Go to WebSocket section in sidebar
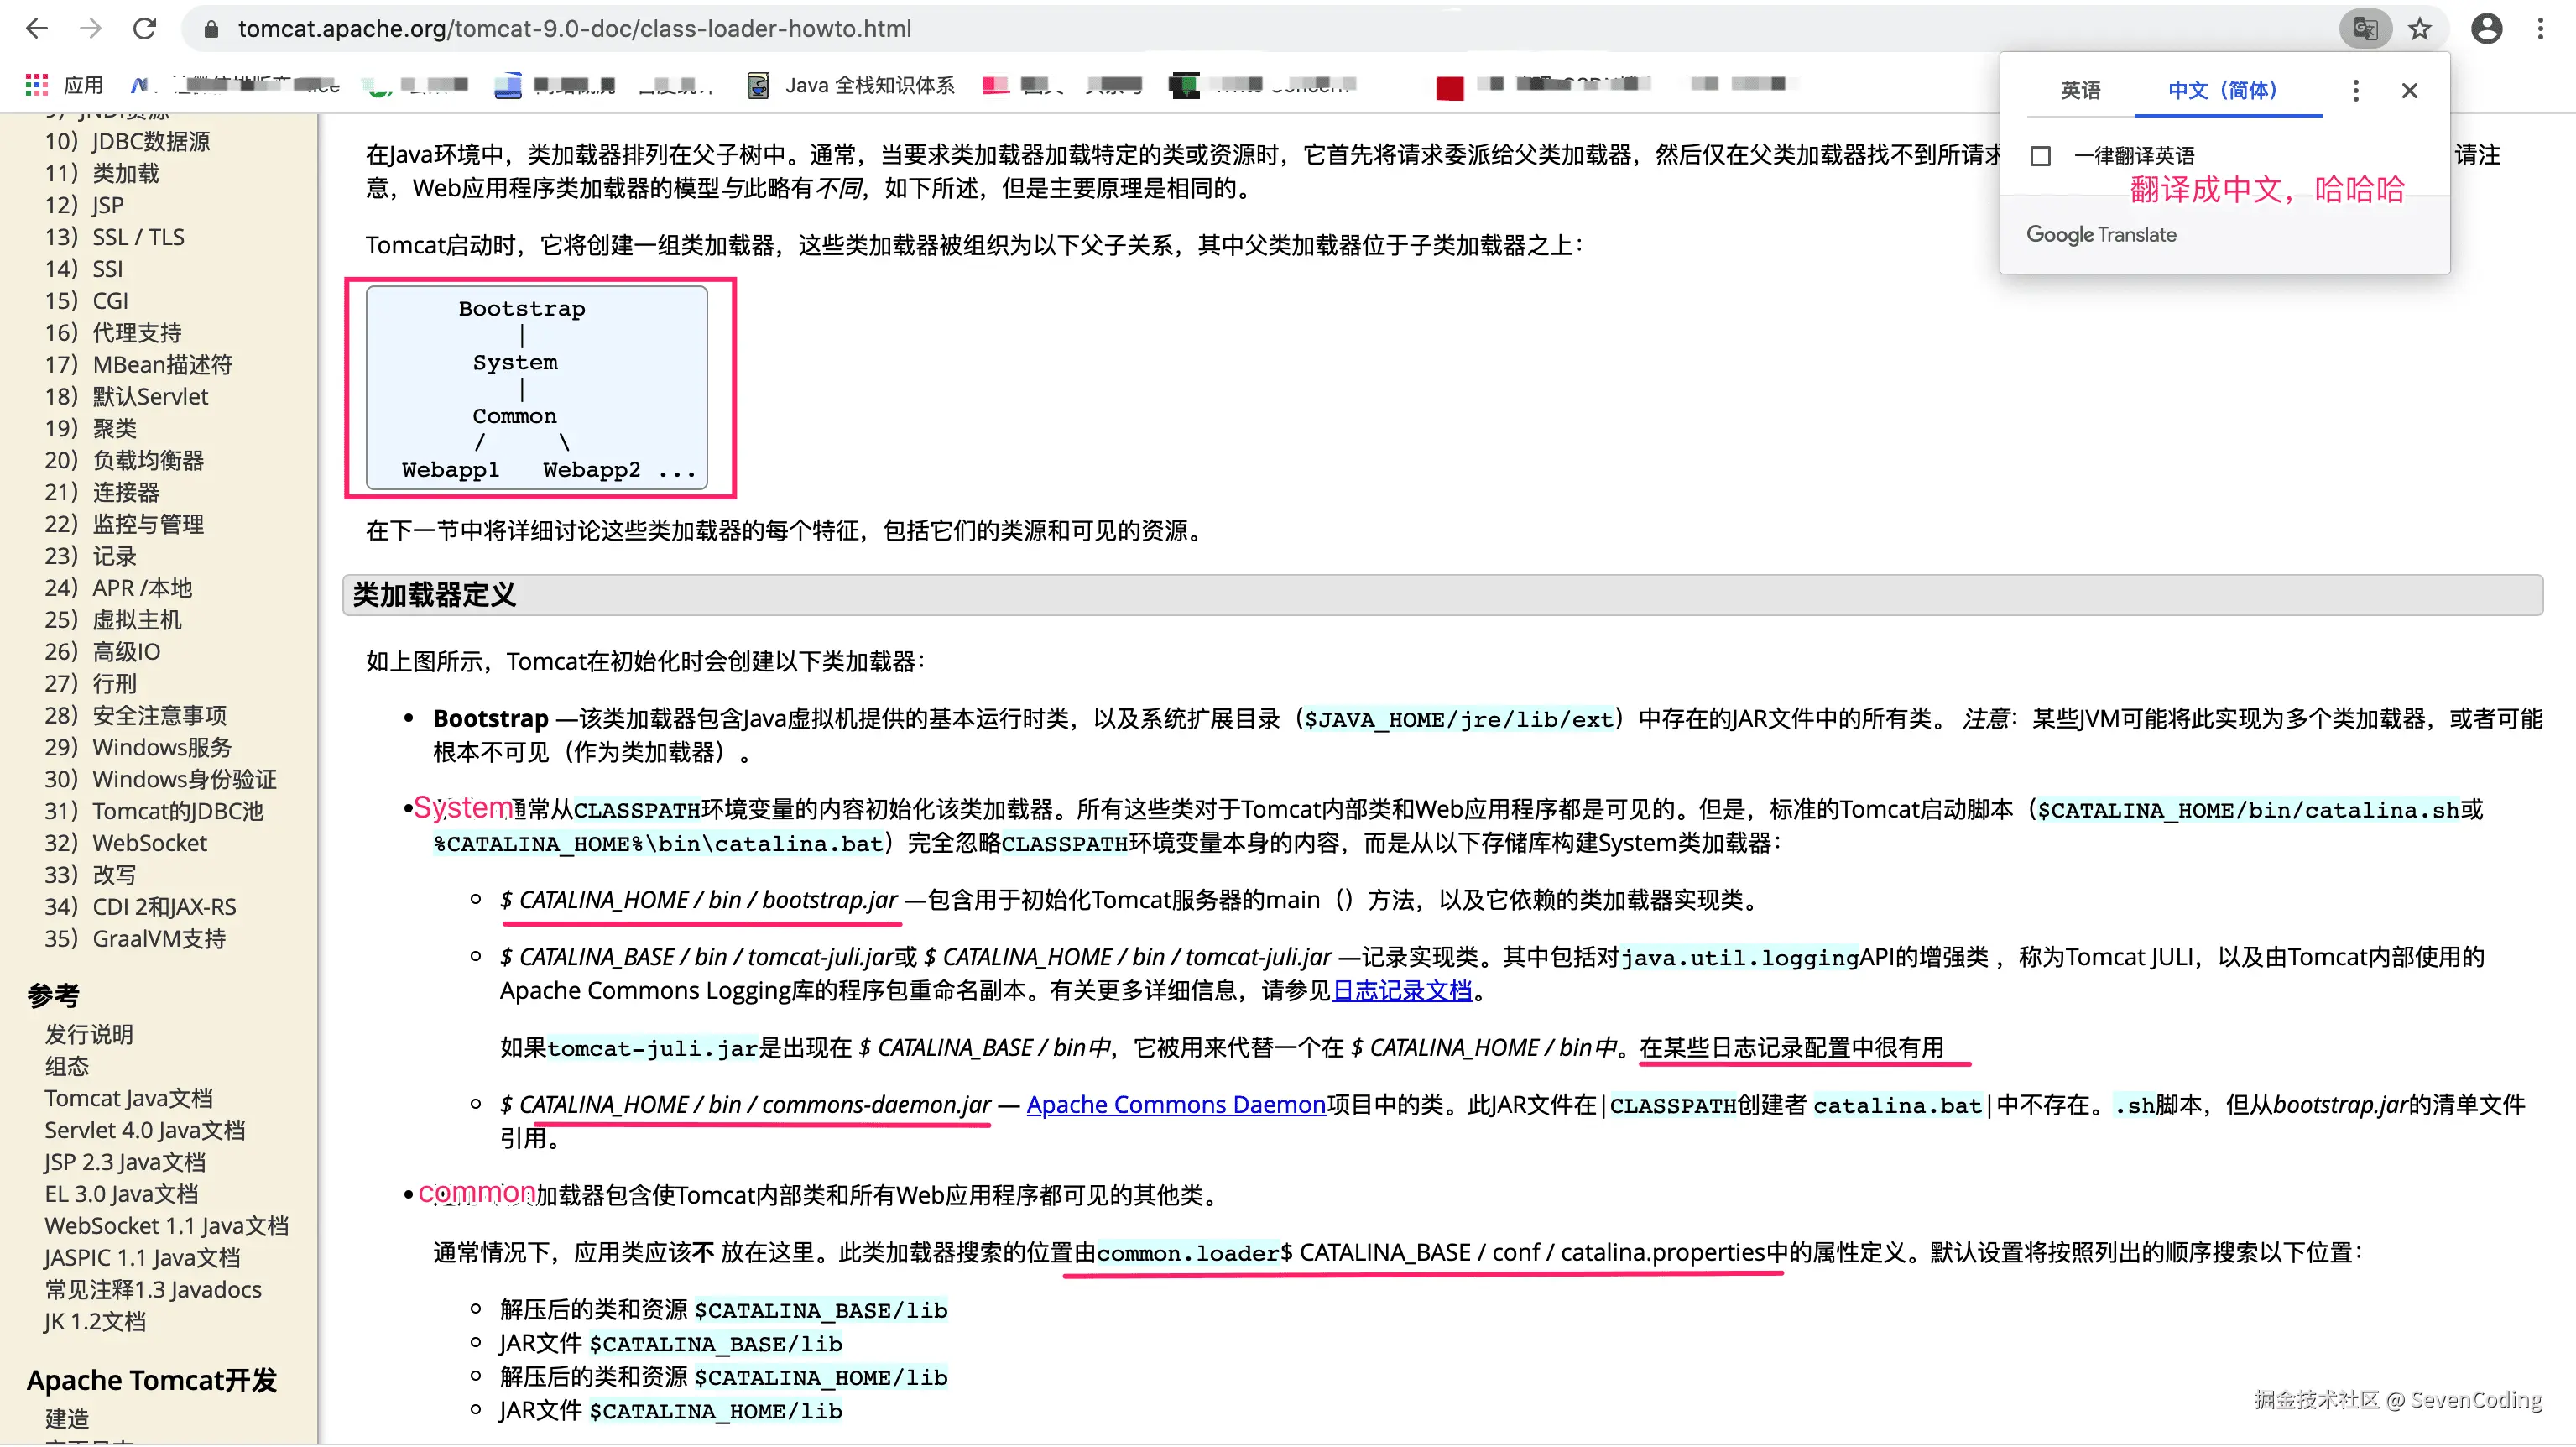 pos(149,843)
